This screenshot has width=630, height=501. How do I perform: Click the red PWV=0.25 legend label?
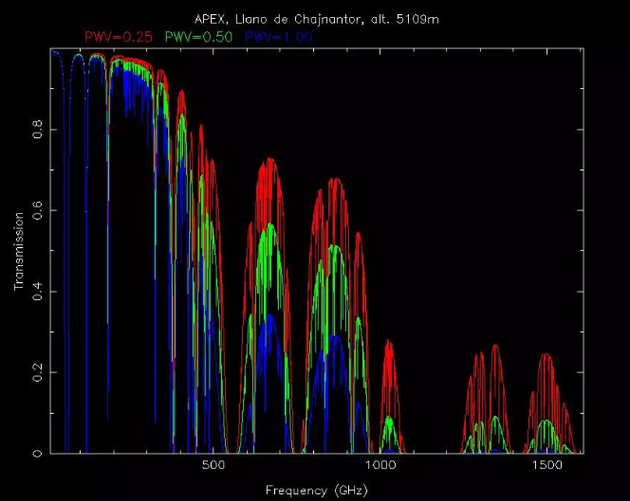[119, 37]
